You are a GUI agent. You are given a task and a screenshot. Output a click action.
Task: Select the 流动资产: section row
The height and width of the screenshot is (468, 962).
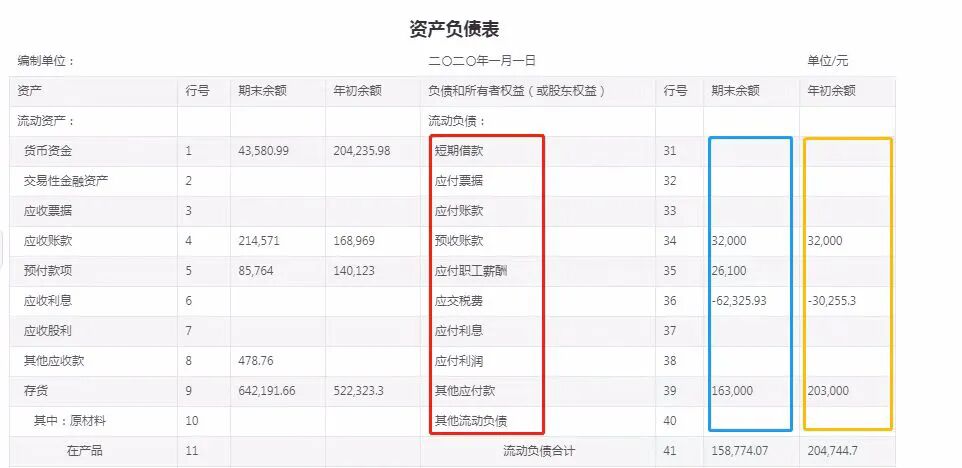tap(46, 121)
